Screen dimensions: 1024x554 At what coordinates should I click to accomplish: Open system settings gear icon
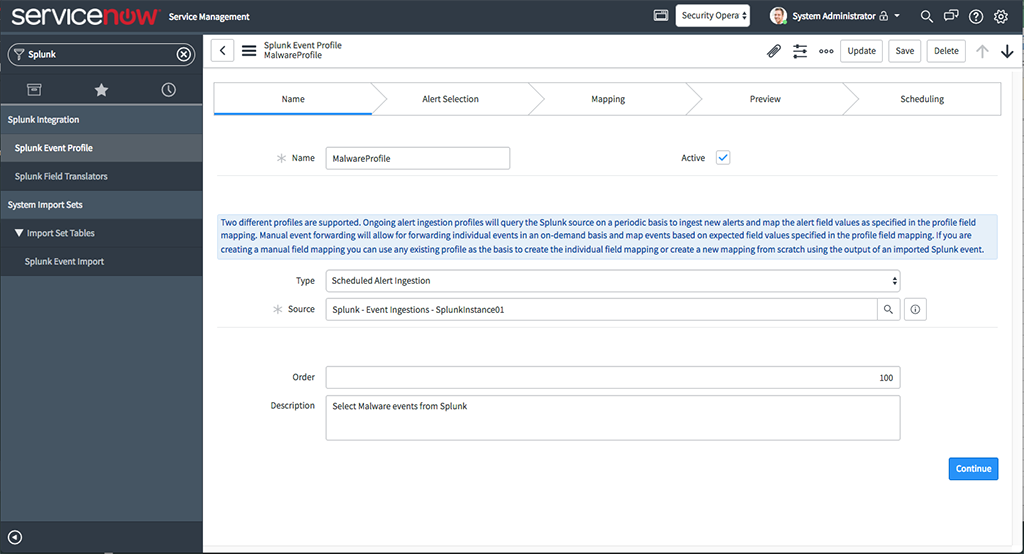click(x=1000, y=16)
